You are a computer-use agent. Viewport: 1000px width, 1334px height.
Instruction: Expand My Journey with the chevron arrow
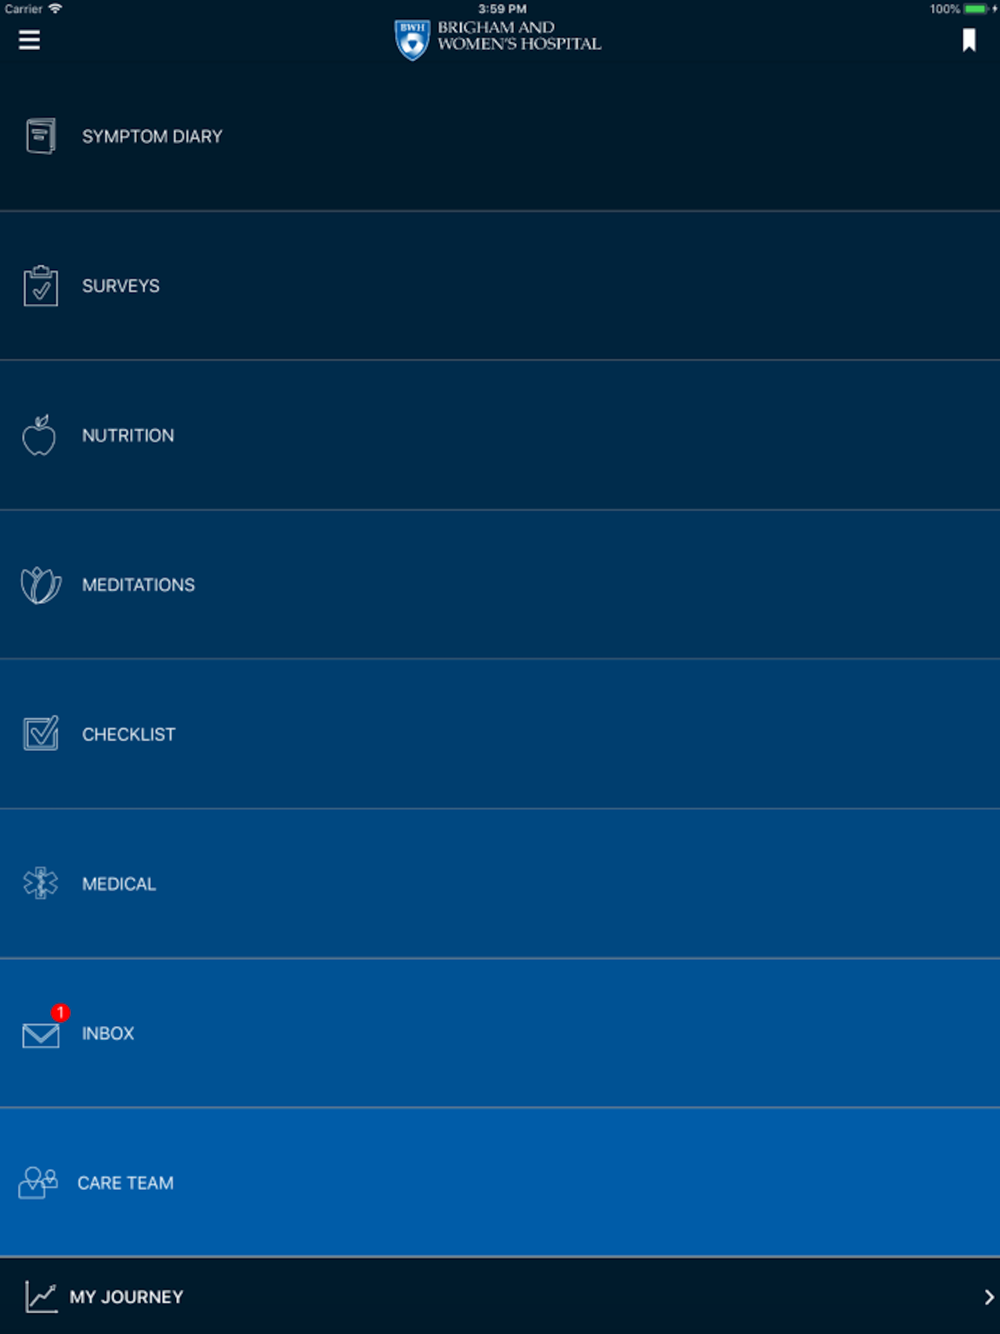(x=988, y=1297)
